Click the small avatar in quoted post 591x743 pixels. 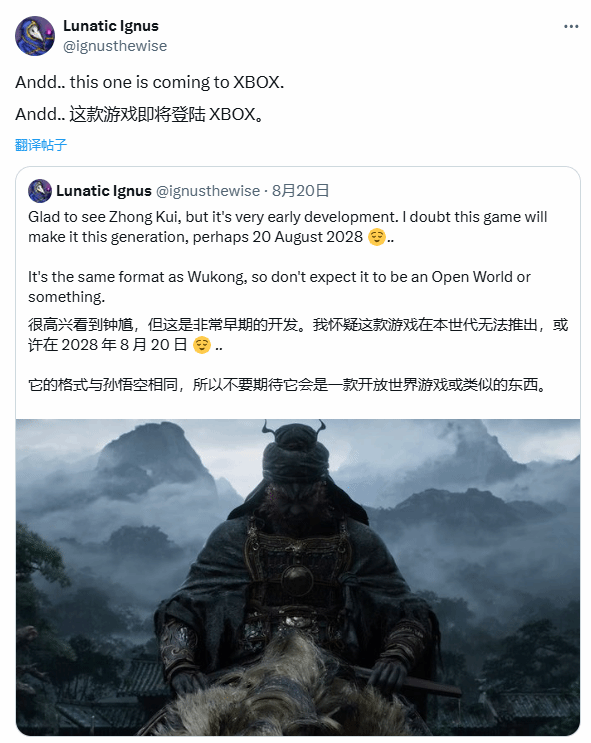(40, 190)
